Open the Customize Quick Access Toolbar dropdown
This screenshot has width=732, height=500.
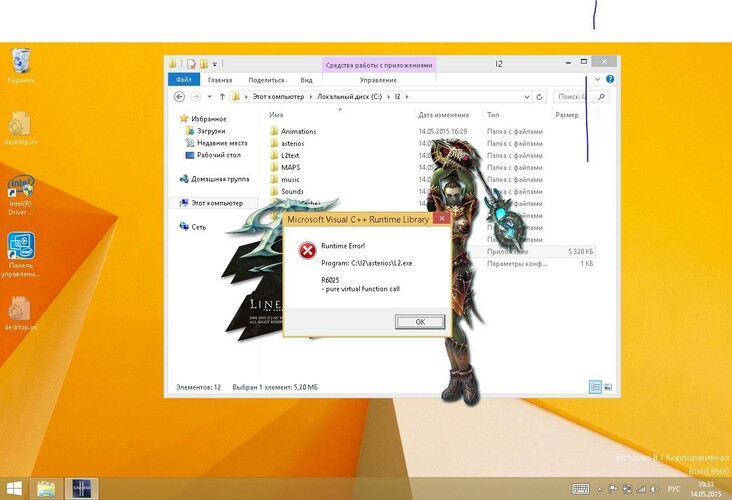215,64
